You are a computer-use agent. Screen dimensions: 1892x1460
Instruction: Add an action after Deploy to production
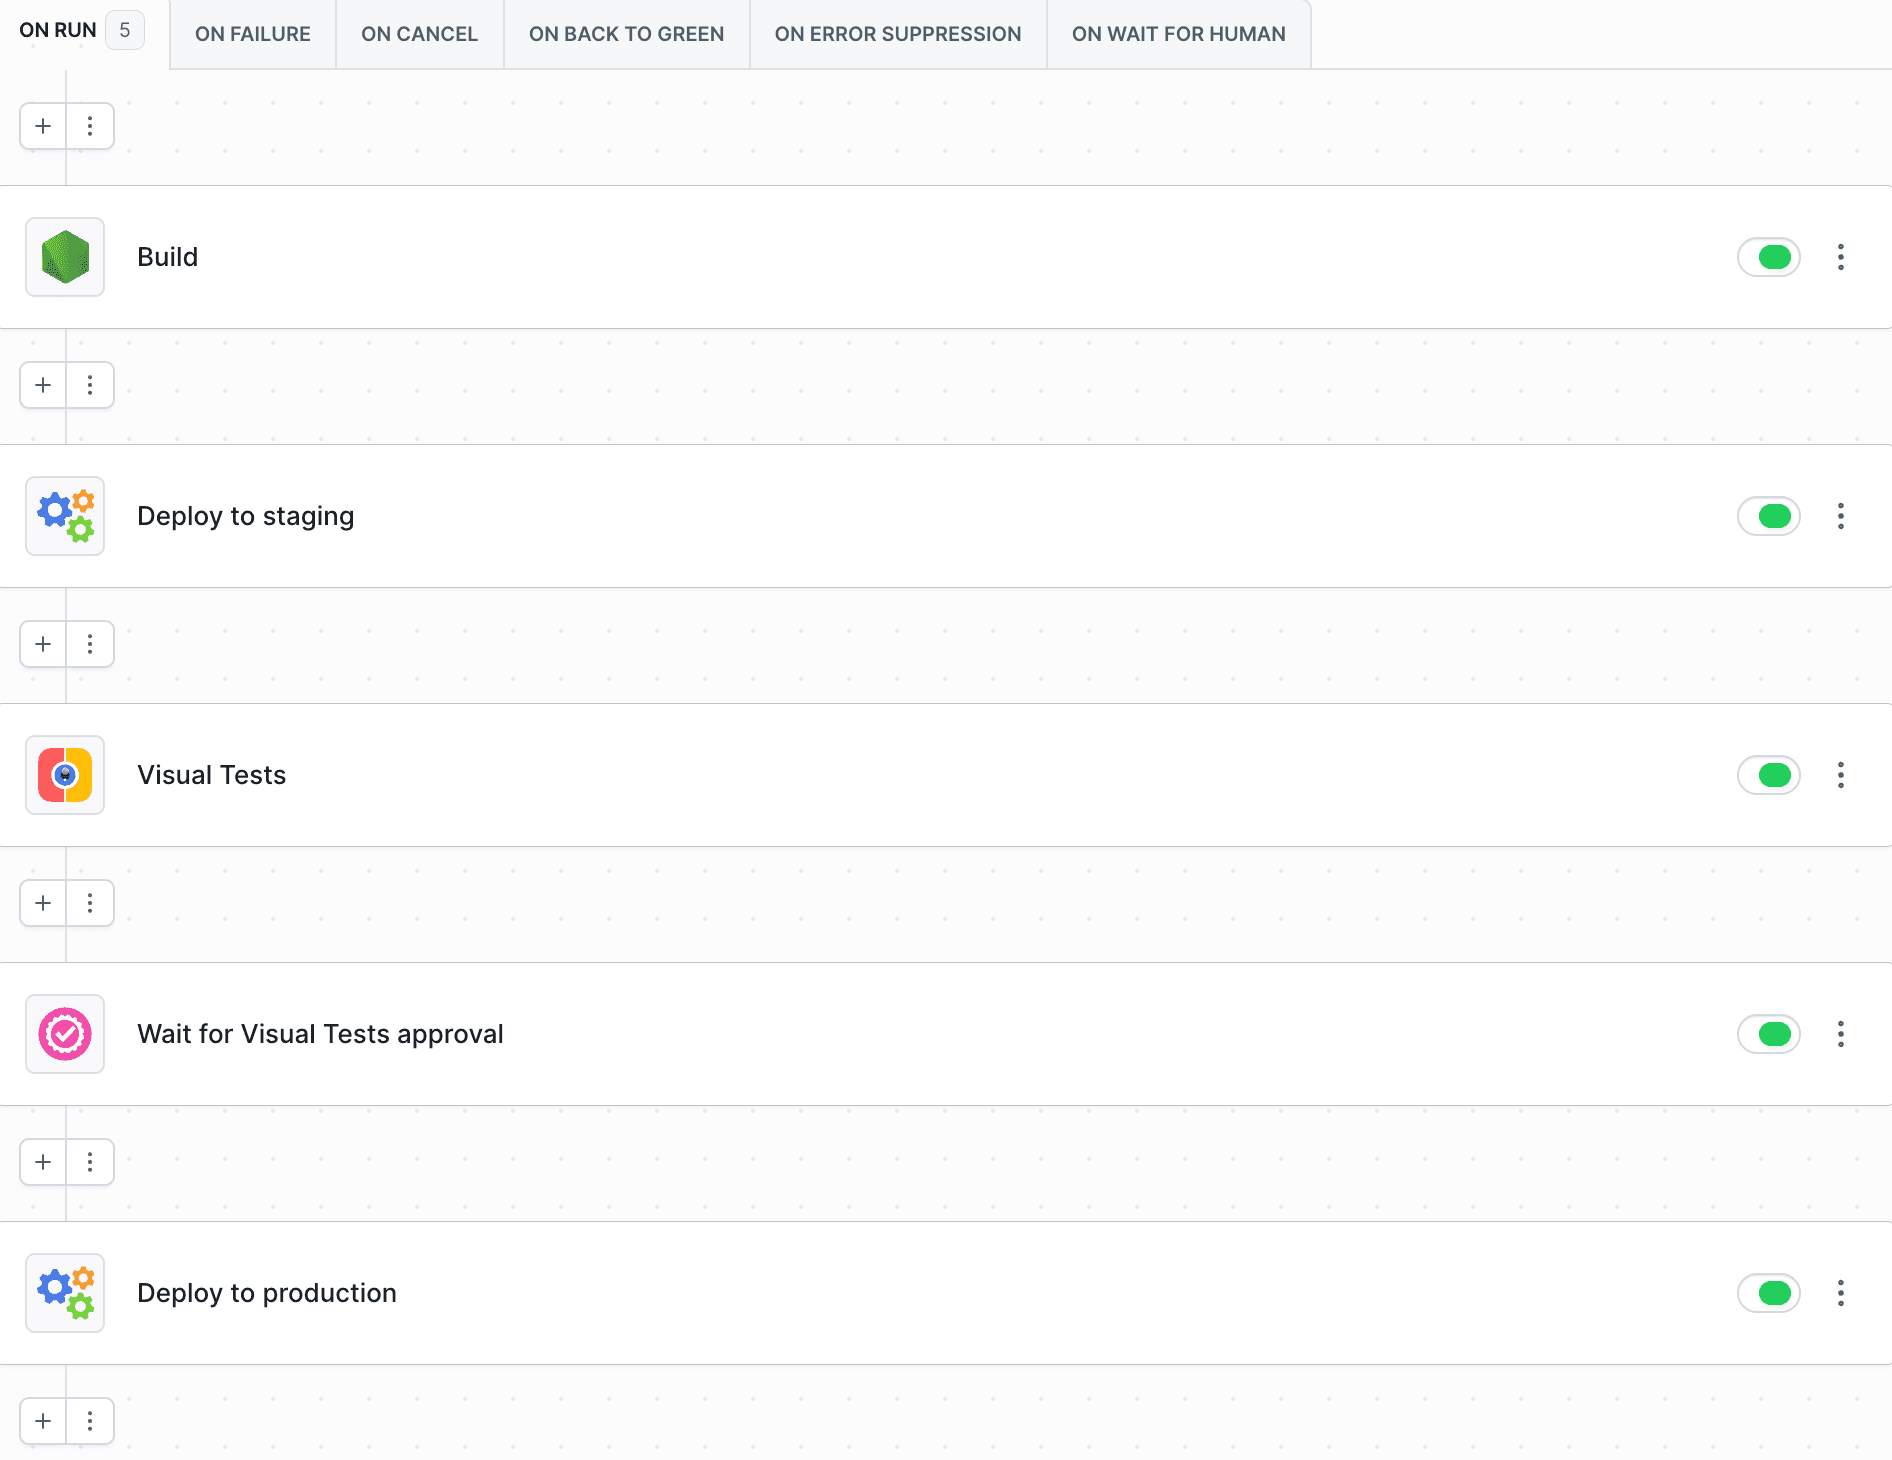[43, 1421]
